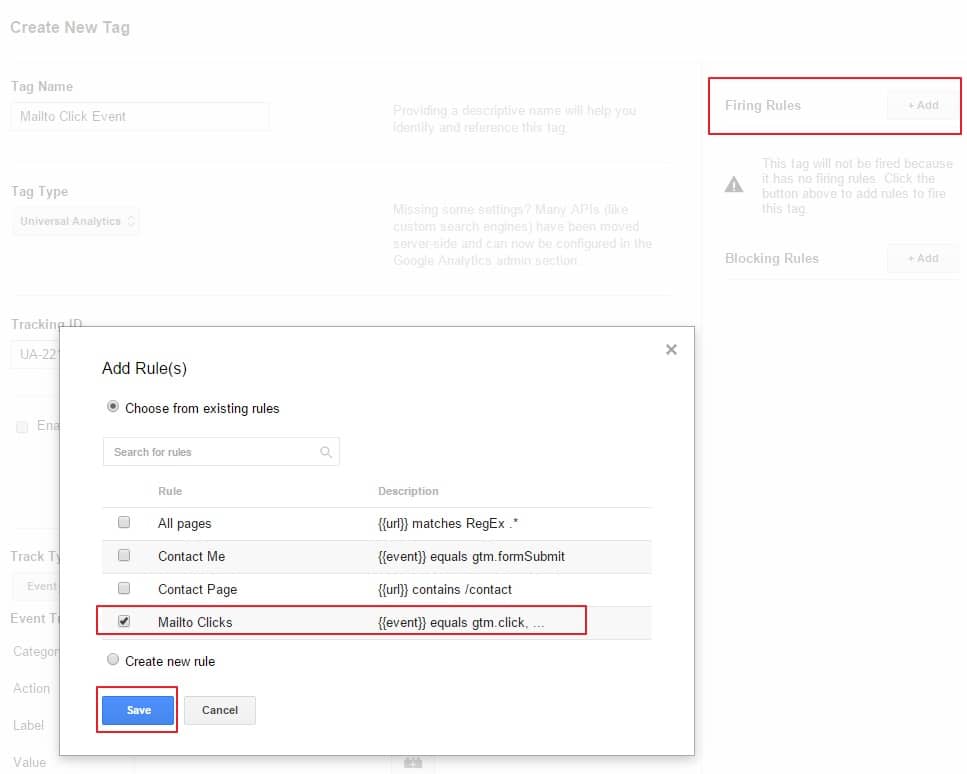Click Save button in Add Rule(s) dialog

[x=138, y=710]
